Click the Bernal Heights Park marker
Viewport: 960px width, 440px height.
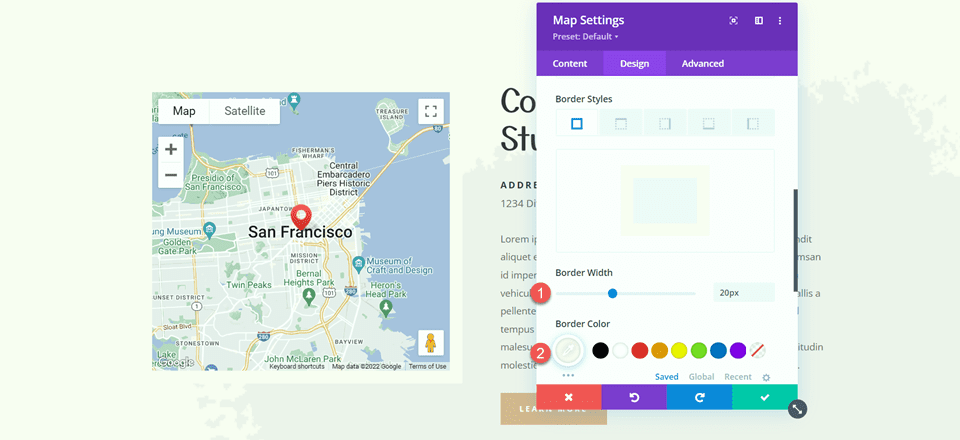point(310,297)
